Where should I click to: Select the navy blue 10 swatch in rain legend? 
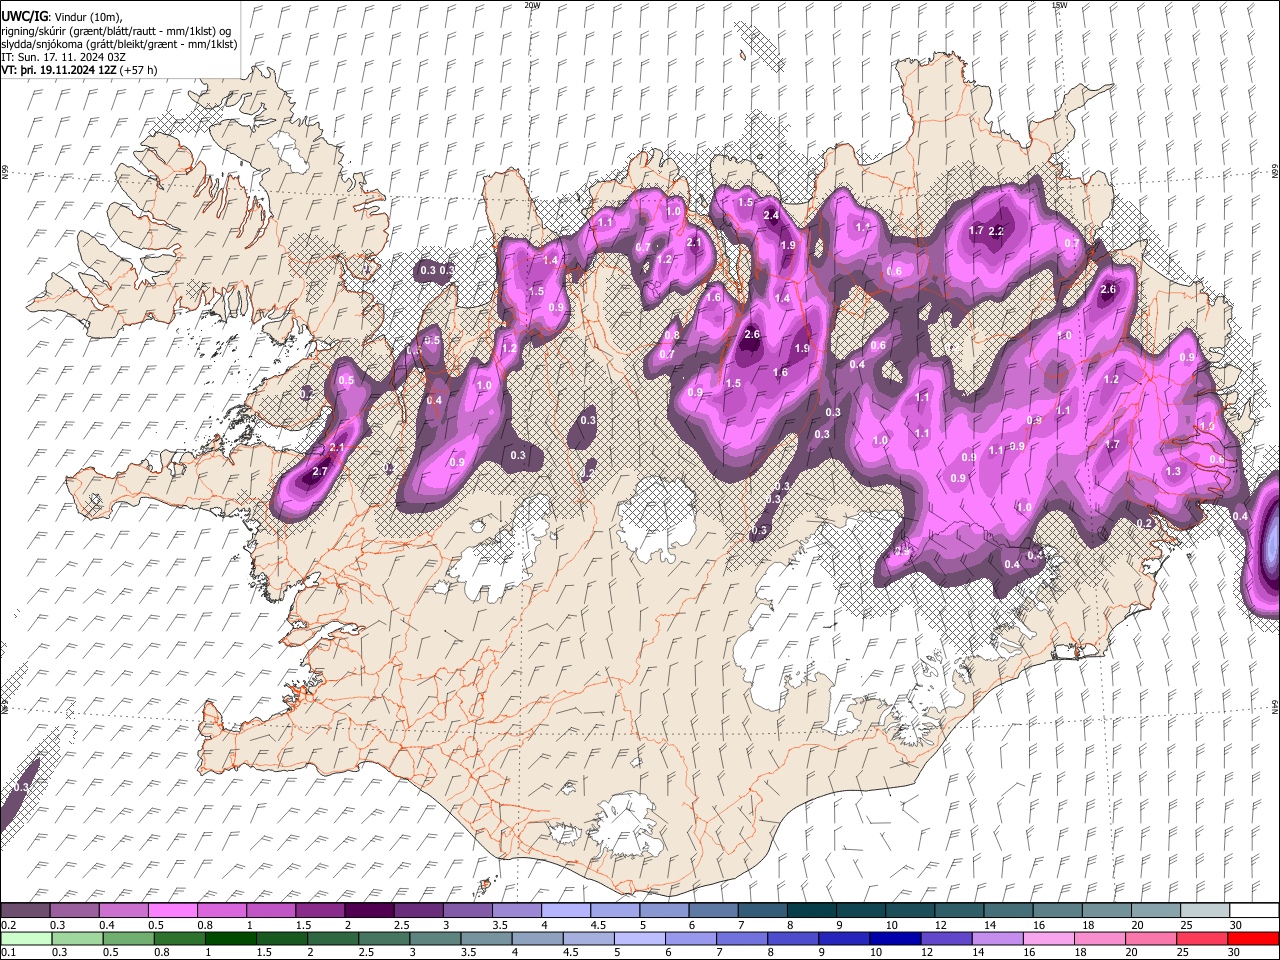click(x=895, y=939)
